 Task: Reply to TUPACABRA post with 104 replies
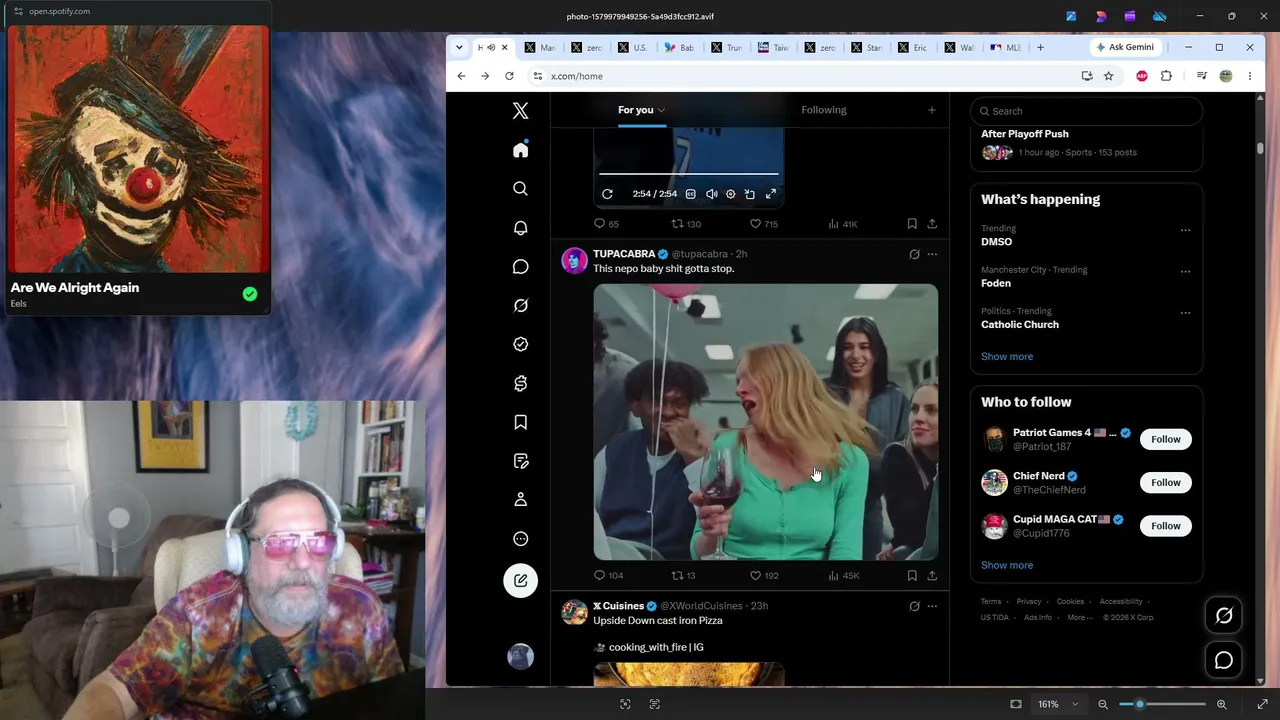point(608,576)
